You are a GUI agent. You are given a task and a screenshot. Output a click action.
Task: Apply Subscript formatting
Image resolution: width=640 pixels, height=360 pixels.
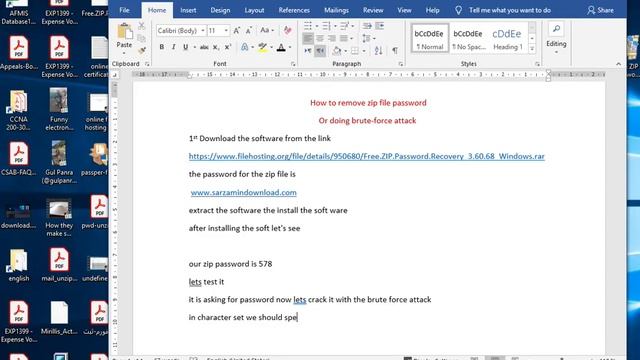coord(216,48)
